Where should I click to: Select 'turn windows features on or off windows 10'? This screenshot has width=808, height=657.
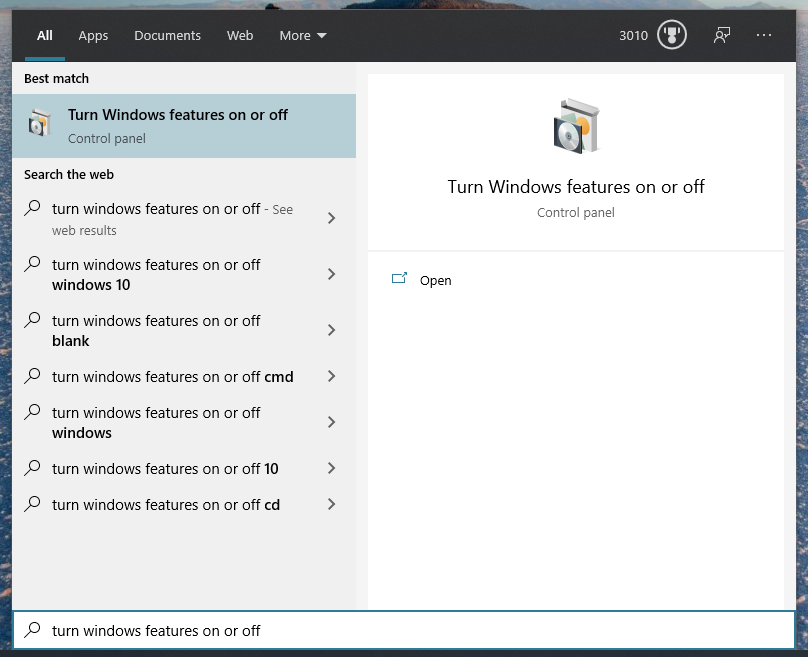tap(184, 274)
